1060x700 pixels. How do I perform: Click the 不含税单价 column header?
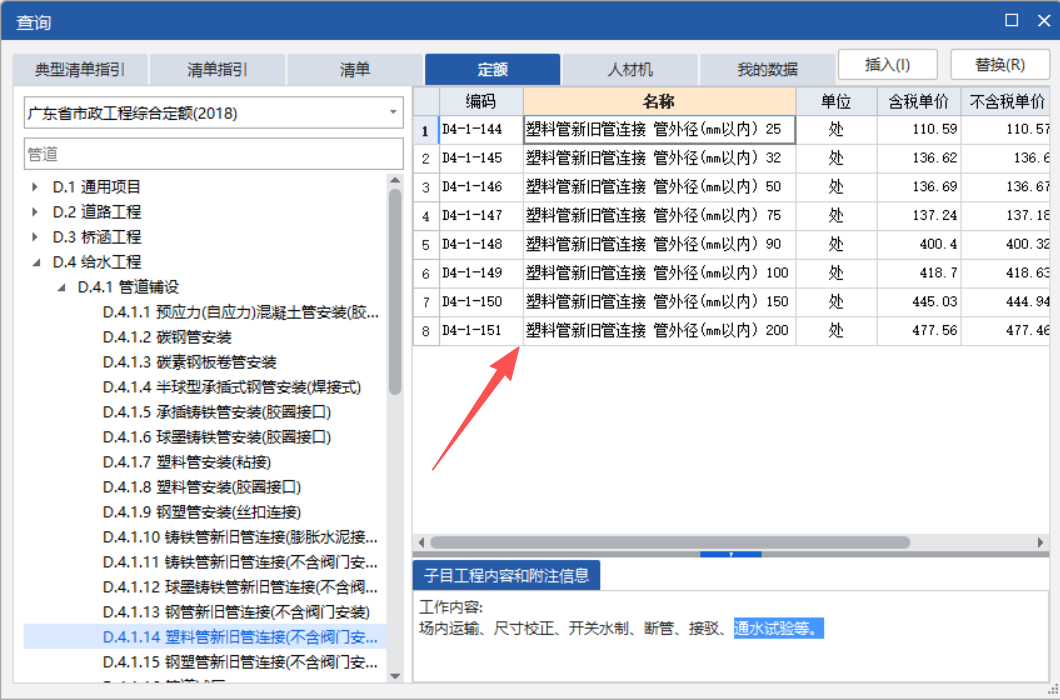click(x=1006, y=101)
